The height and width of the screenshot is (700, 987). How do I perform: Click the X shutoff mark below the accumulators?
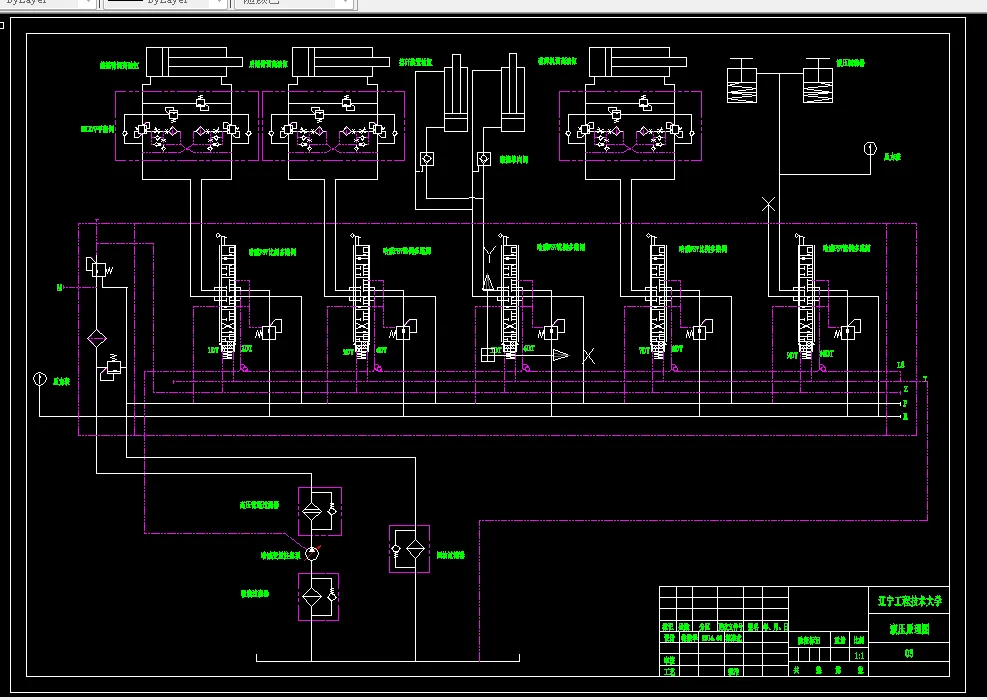pyautogui.click(x=768, y=204)
